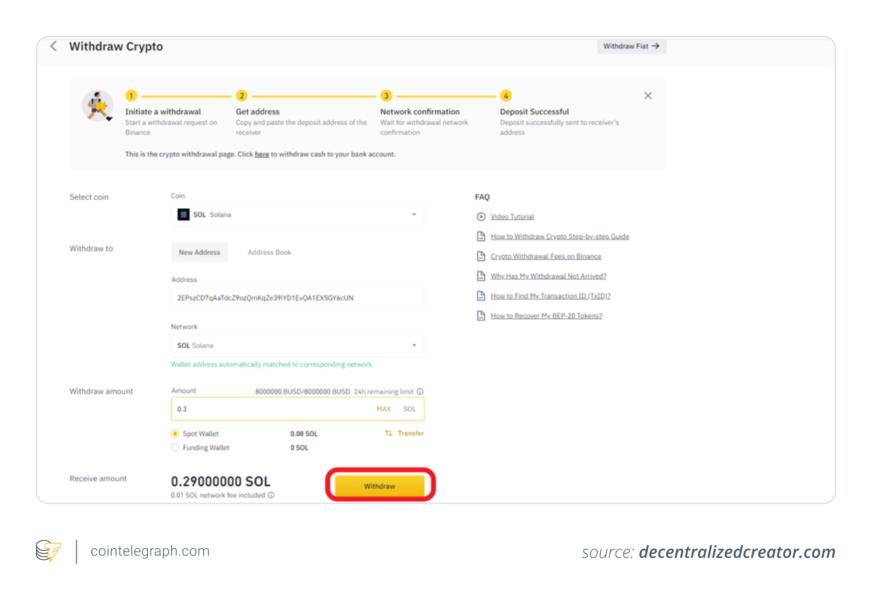
Task: Click the 'Initiate a withdrawal' step title
Action: click(163, 112)
